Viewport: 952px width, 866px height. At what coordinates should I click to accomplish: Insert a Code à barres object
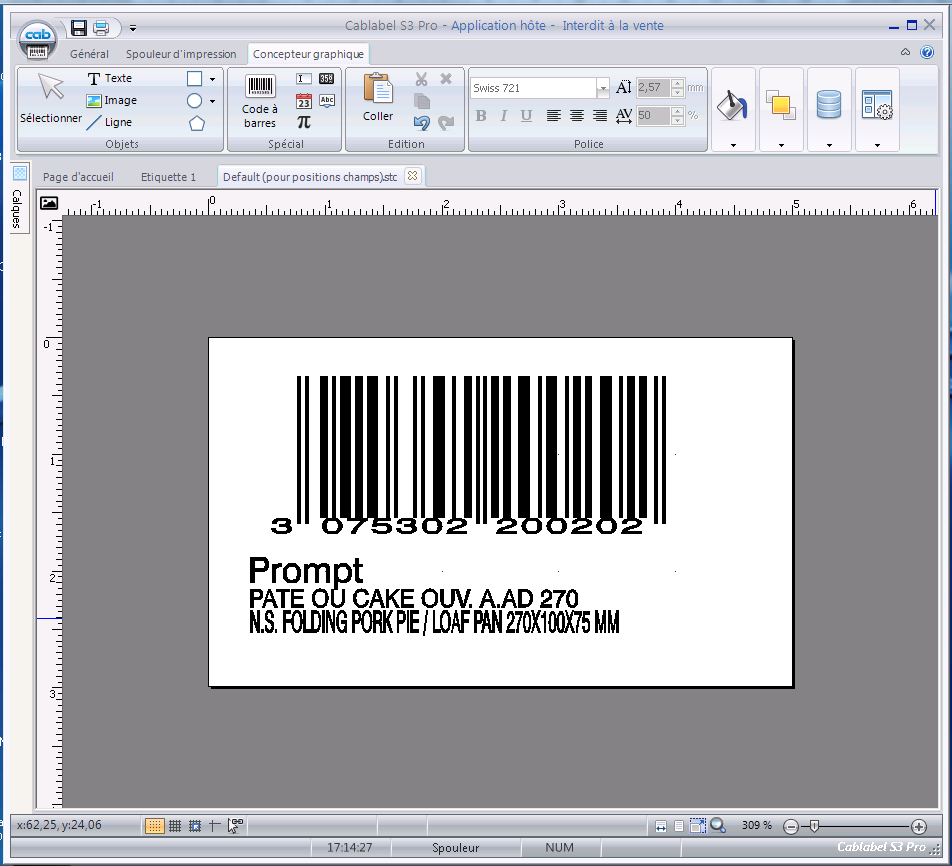coord(260,101)
